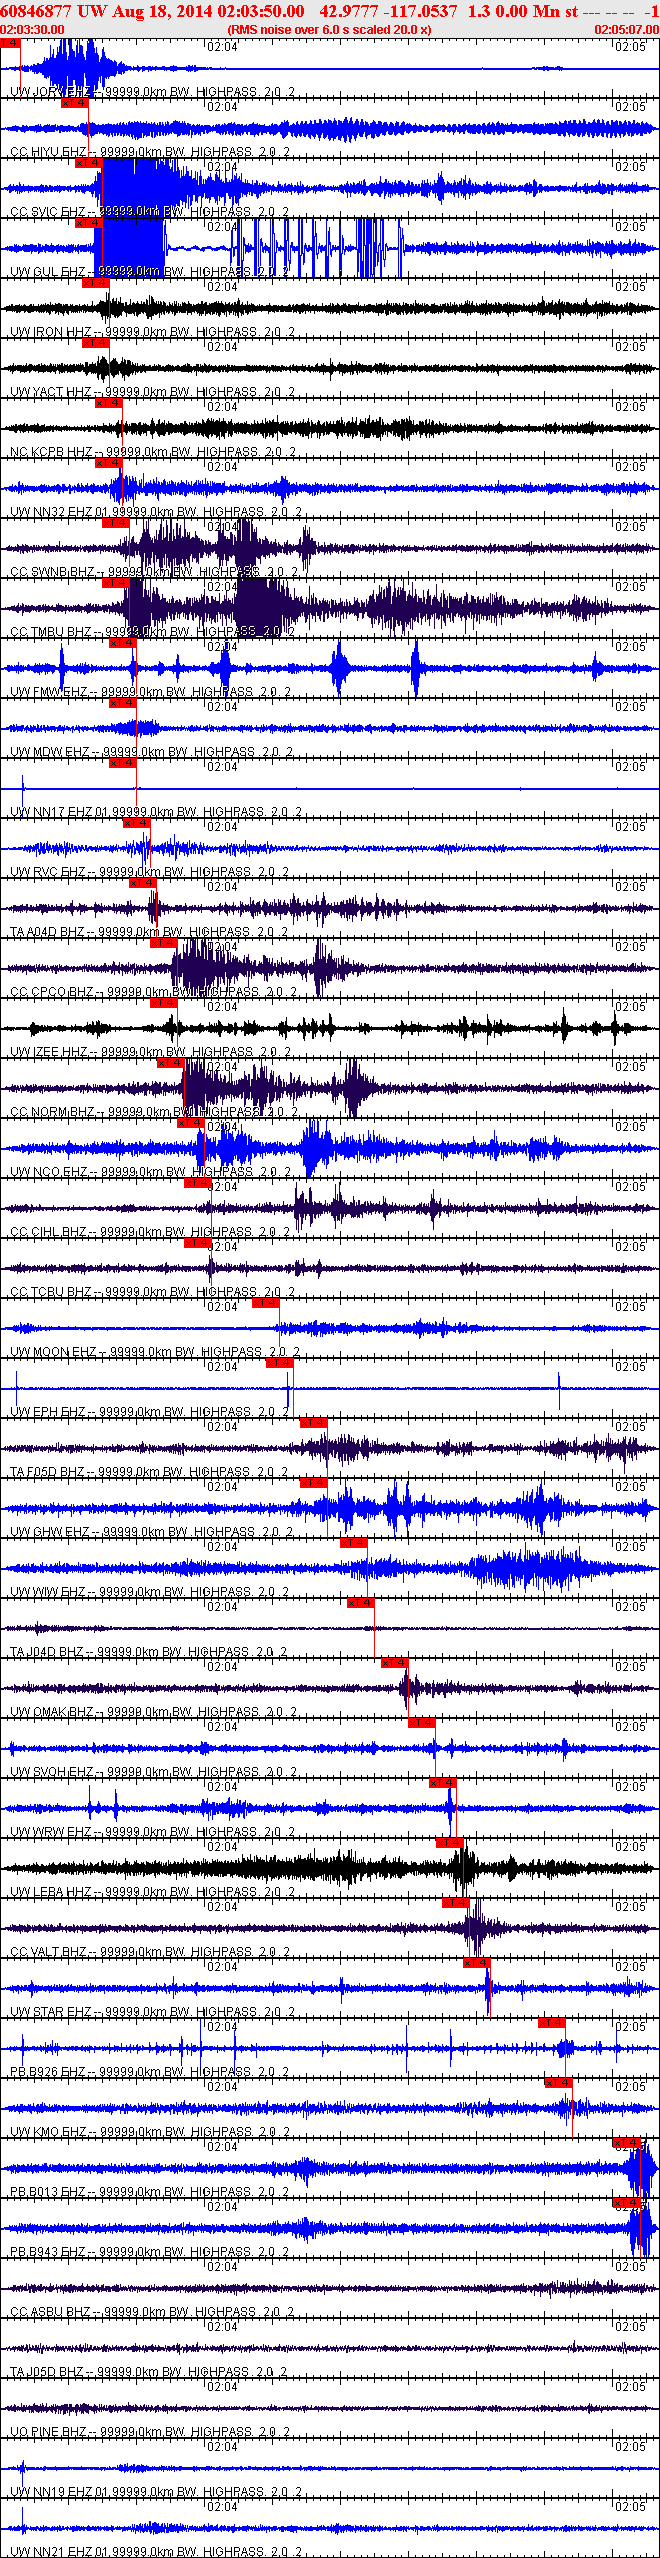Click the red arrival marker on UW STAR trace

476,1963
